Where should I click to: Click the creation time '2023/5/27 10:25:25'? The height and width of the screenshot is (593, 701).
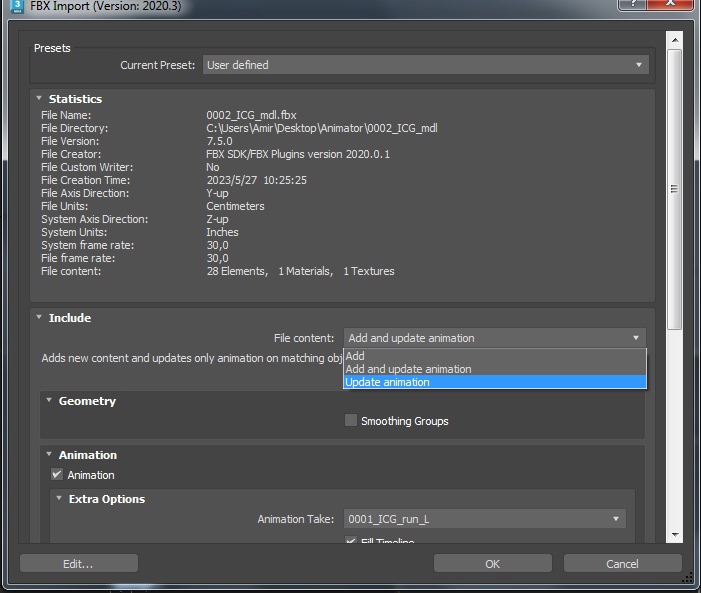(257, 180)
